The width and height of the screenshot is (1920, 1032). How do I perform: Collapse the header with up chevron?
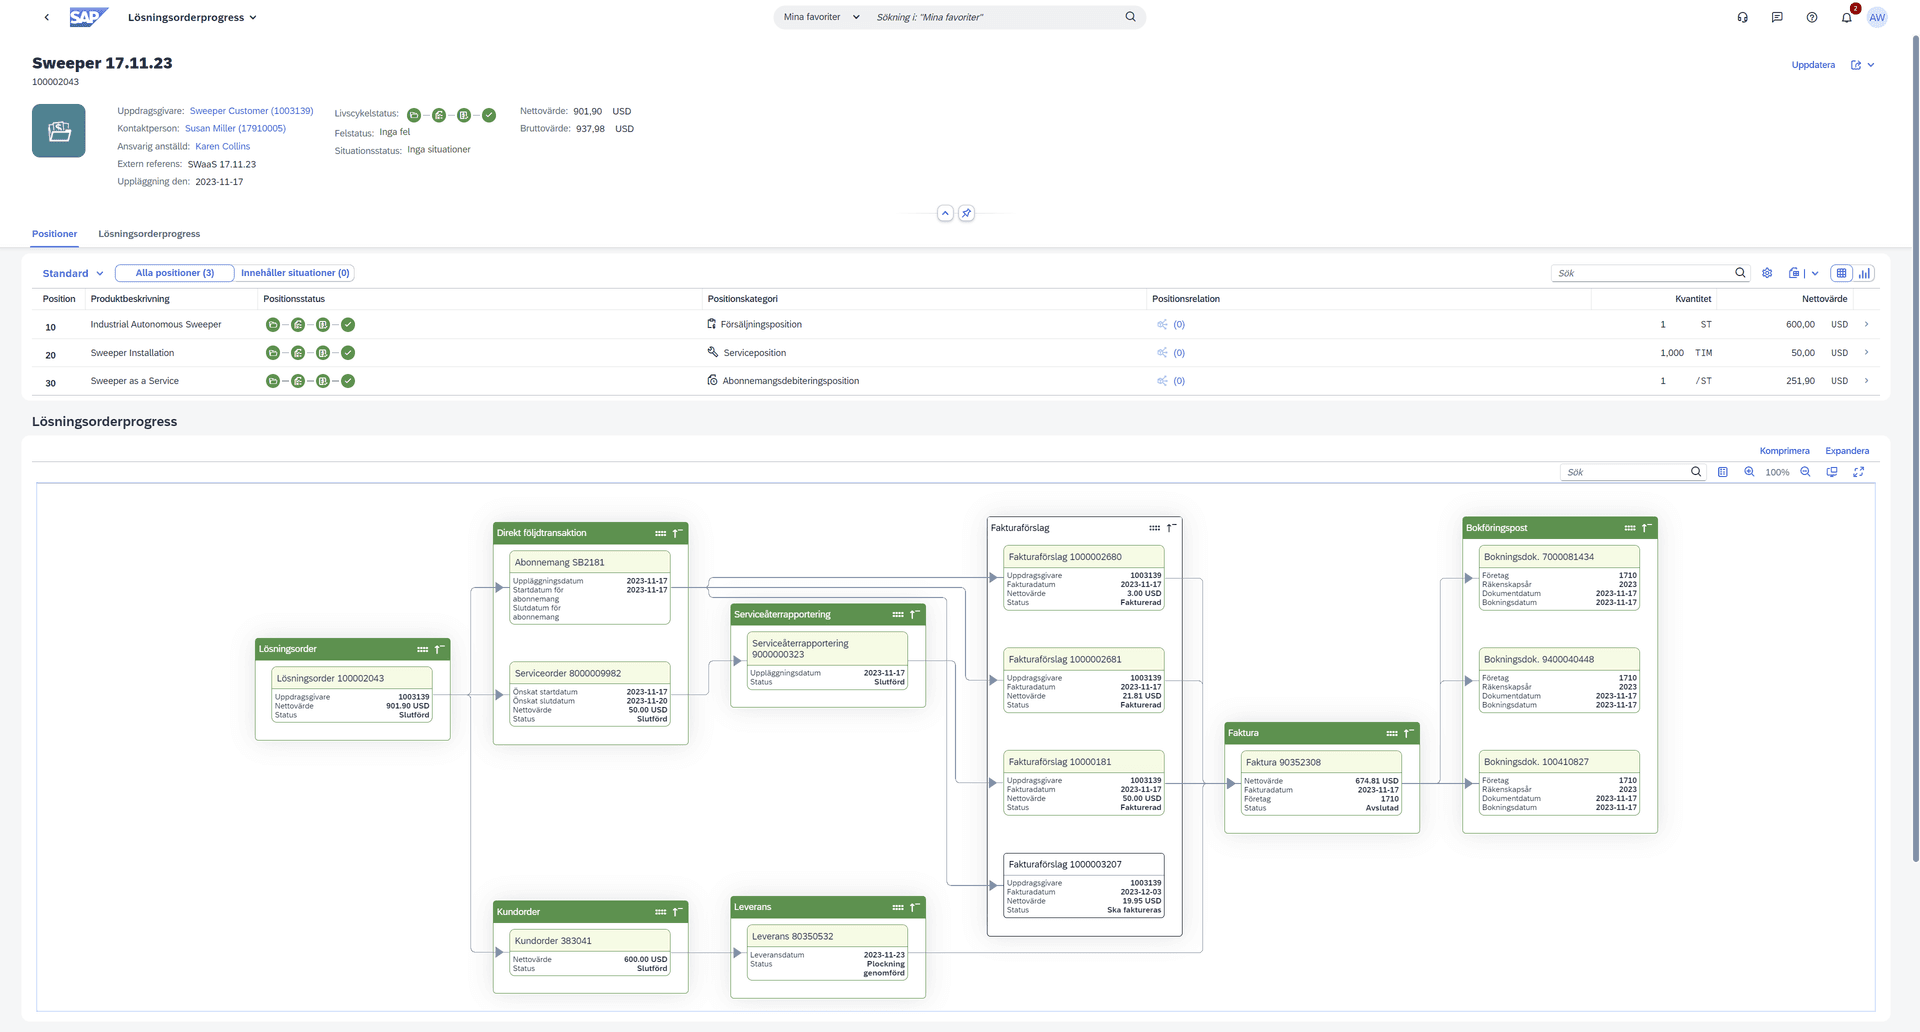pyautogui.click(x=945, y=213)
